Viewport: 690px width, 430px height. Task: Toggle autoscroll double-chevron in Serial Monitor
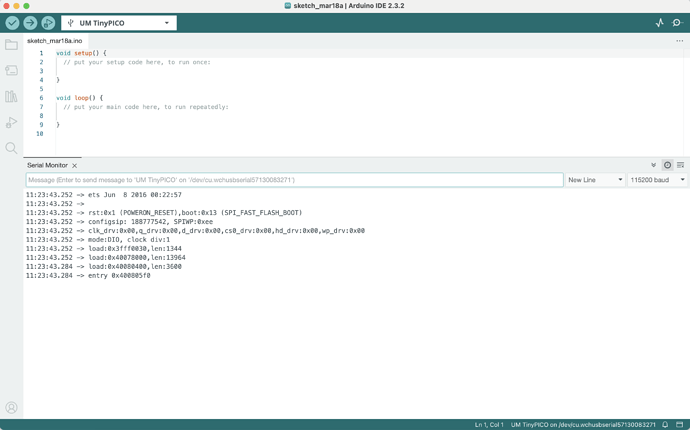[x=653, y=165]
